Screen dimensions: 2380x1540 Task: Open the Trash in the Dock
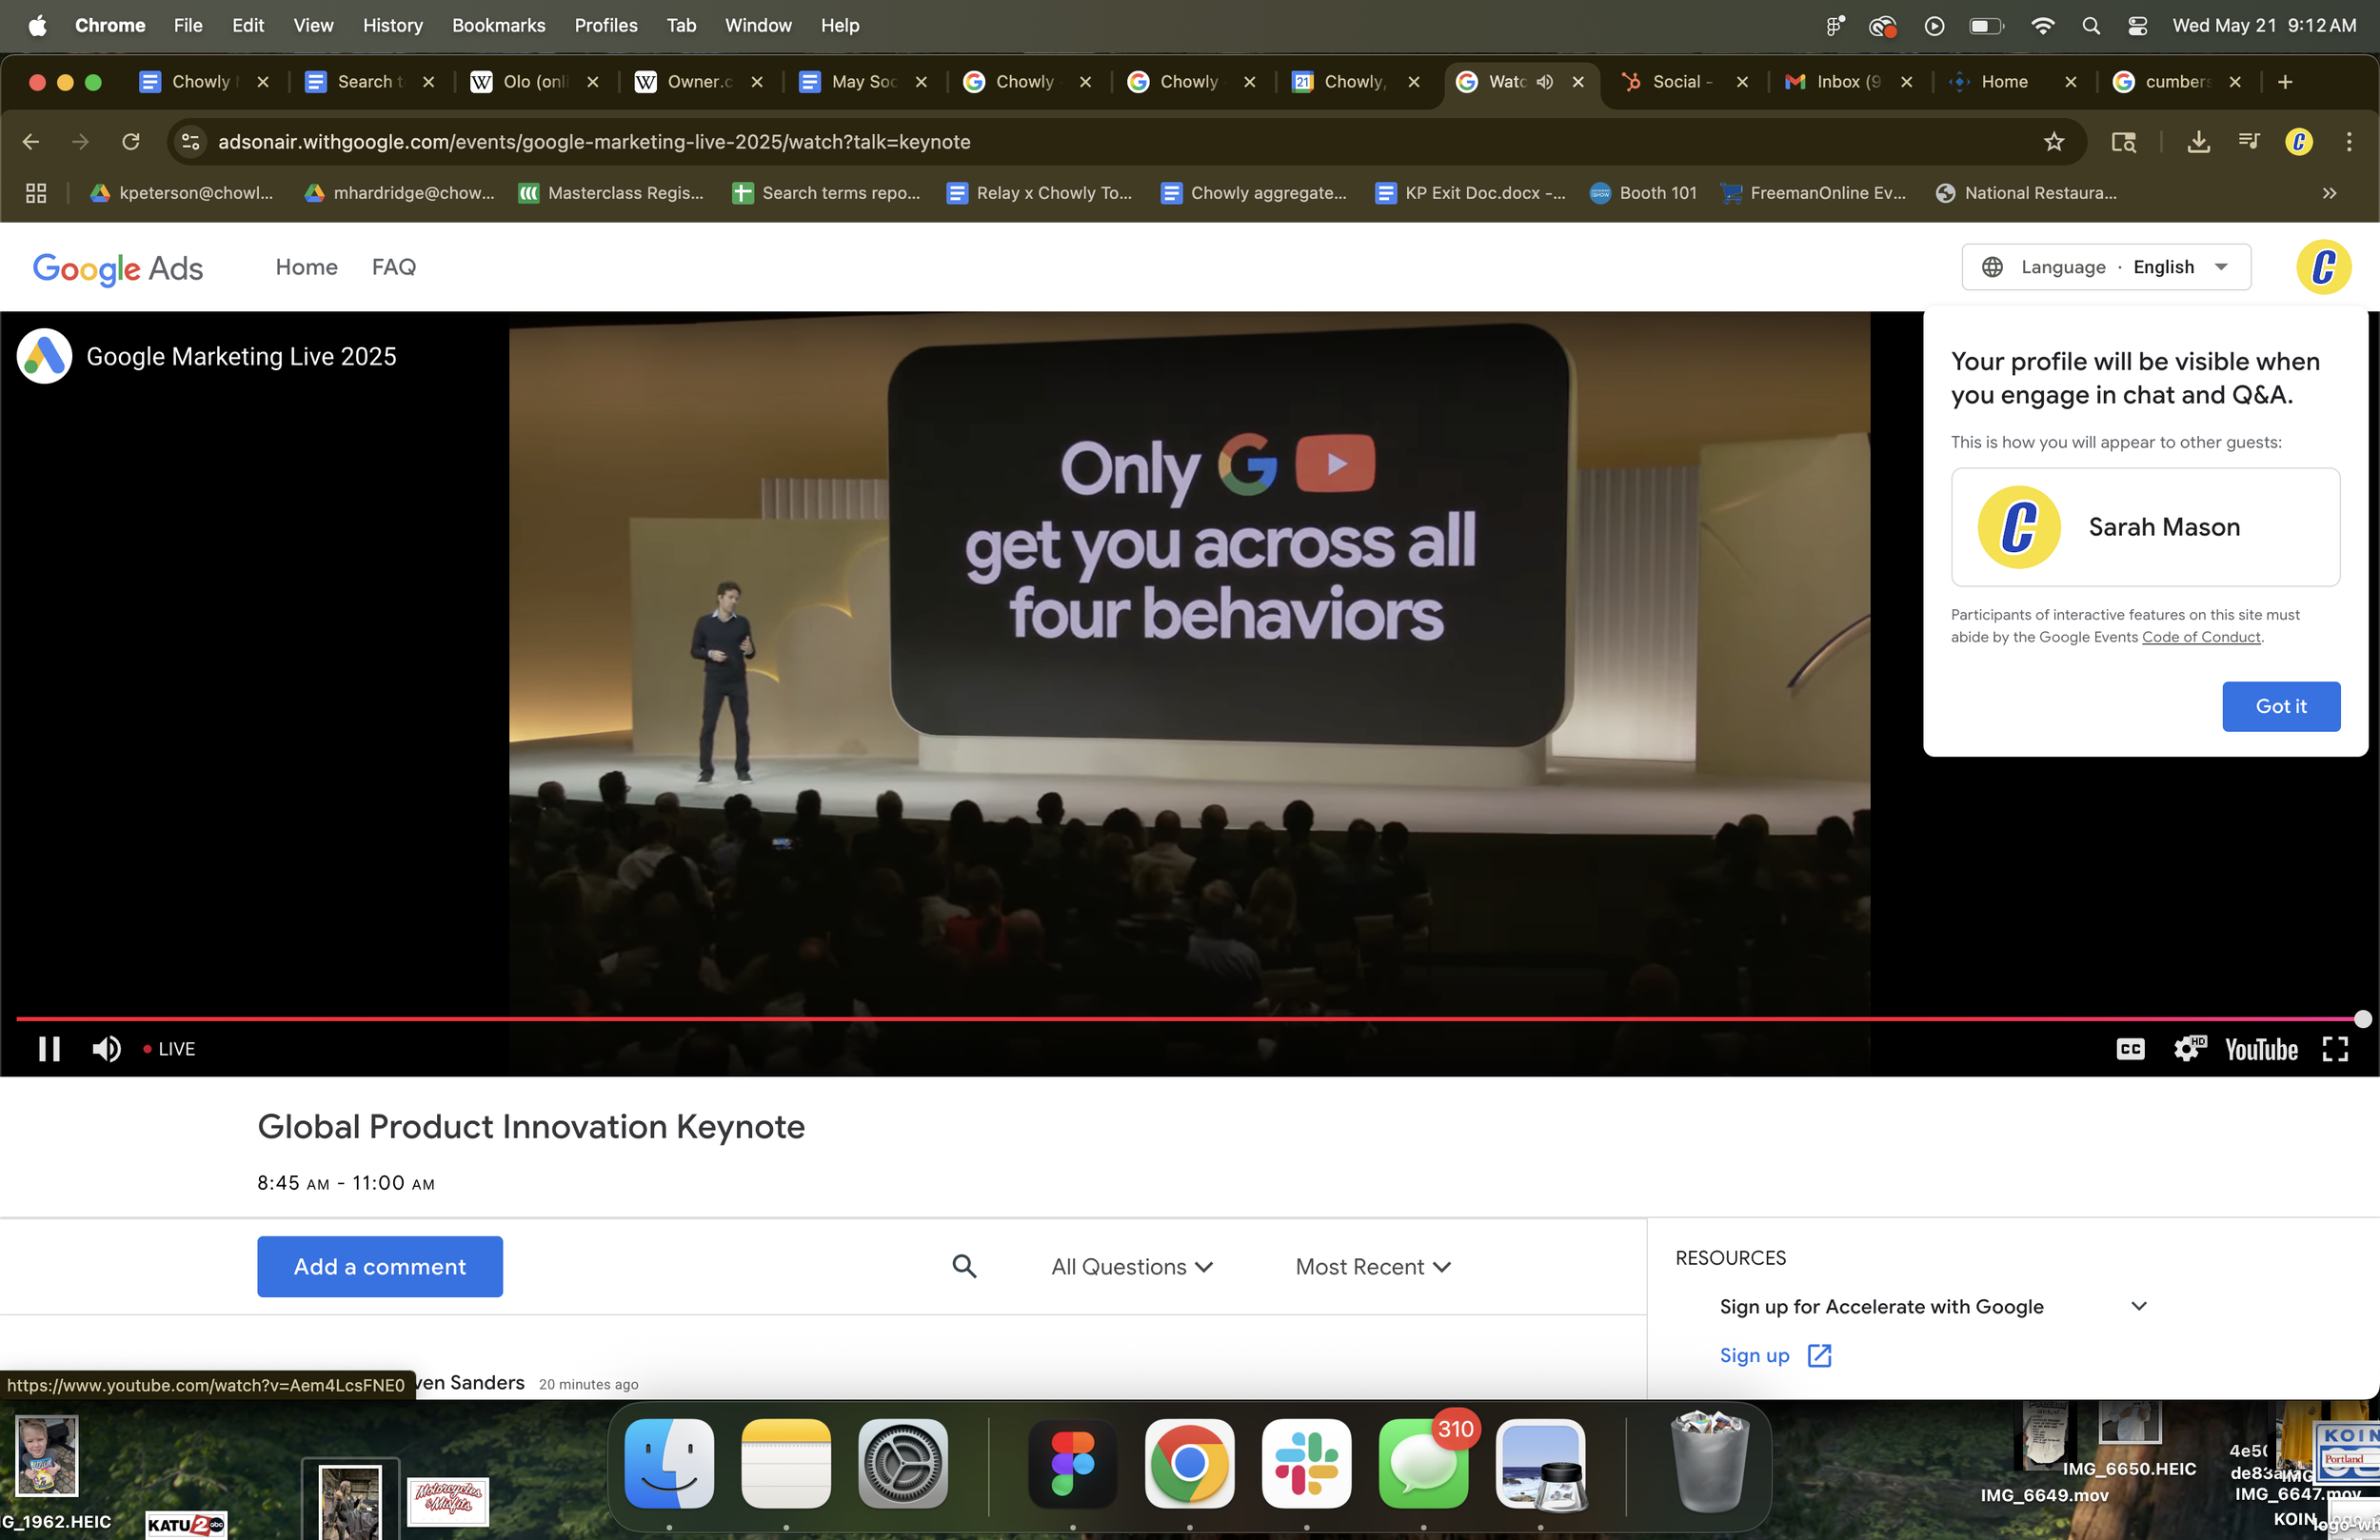point(1709,1462)
